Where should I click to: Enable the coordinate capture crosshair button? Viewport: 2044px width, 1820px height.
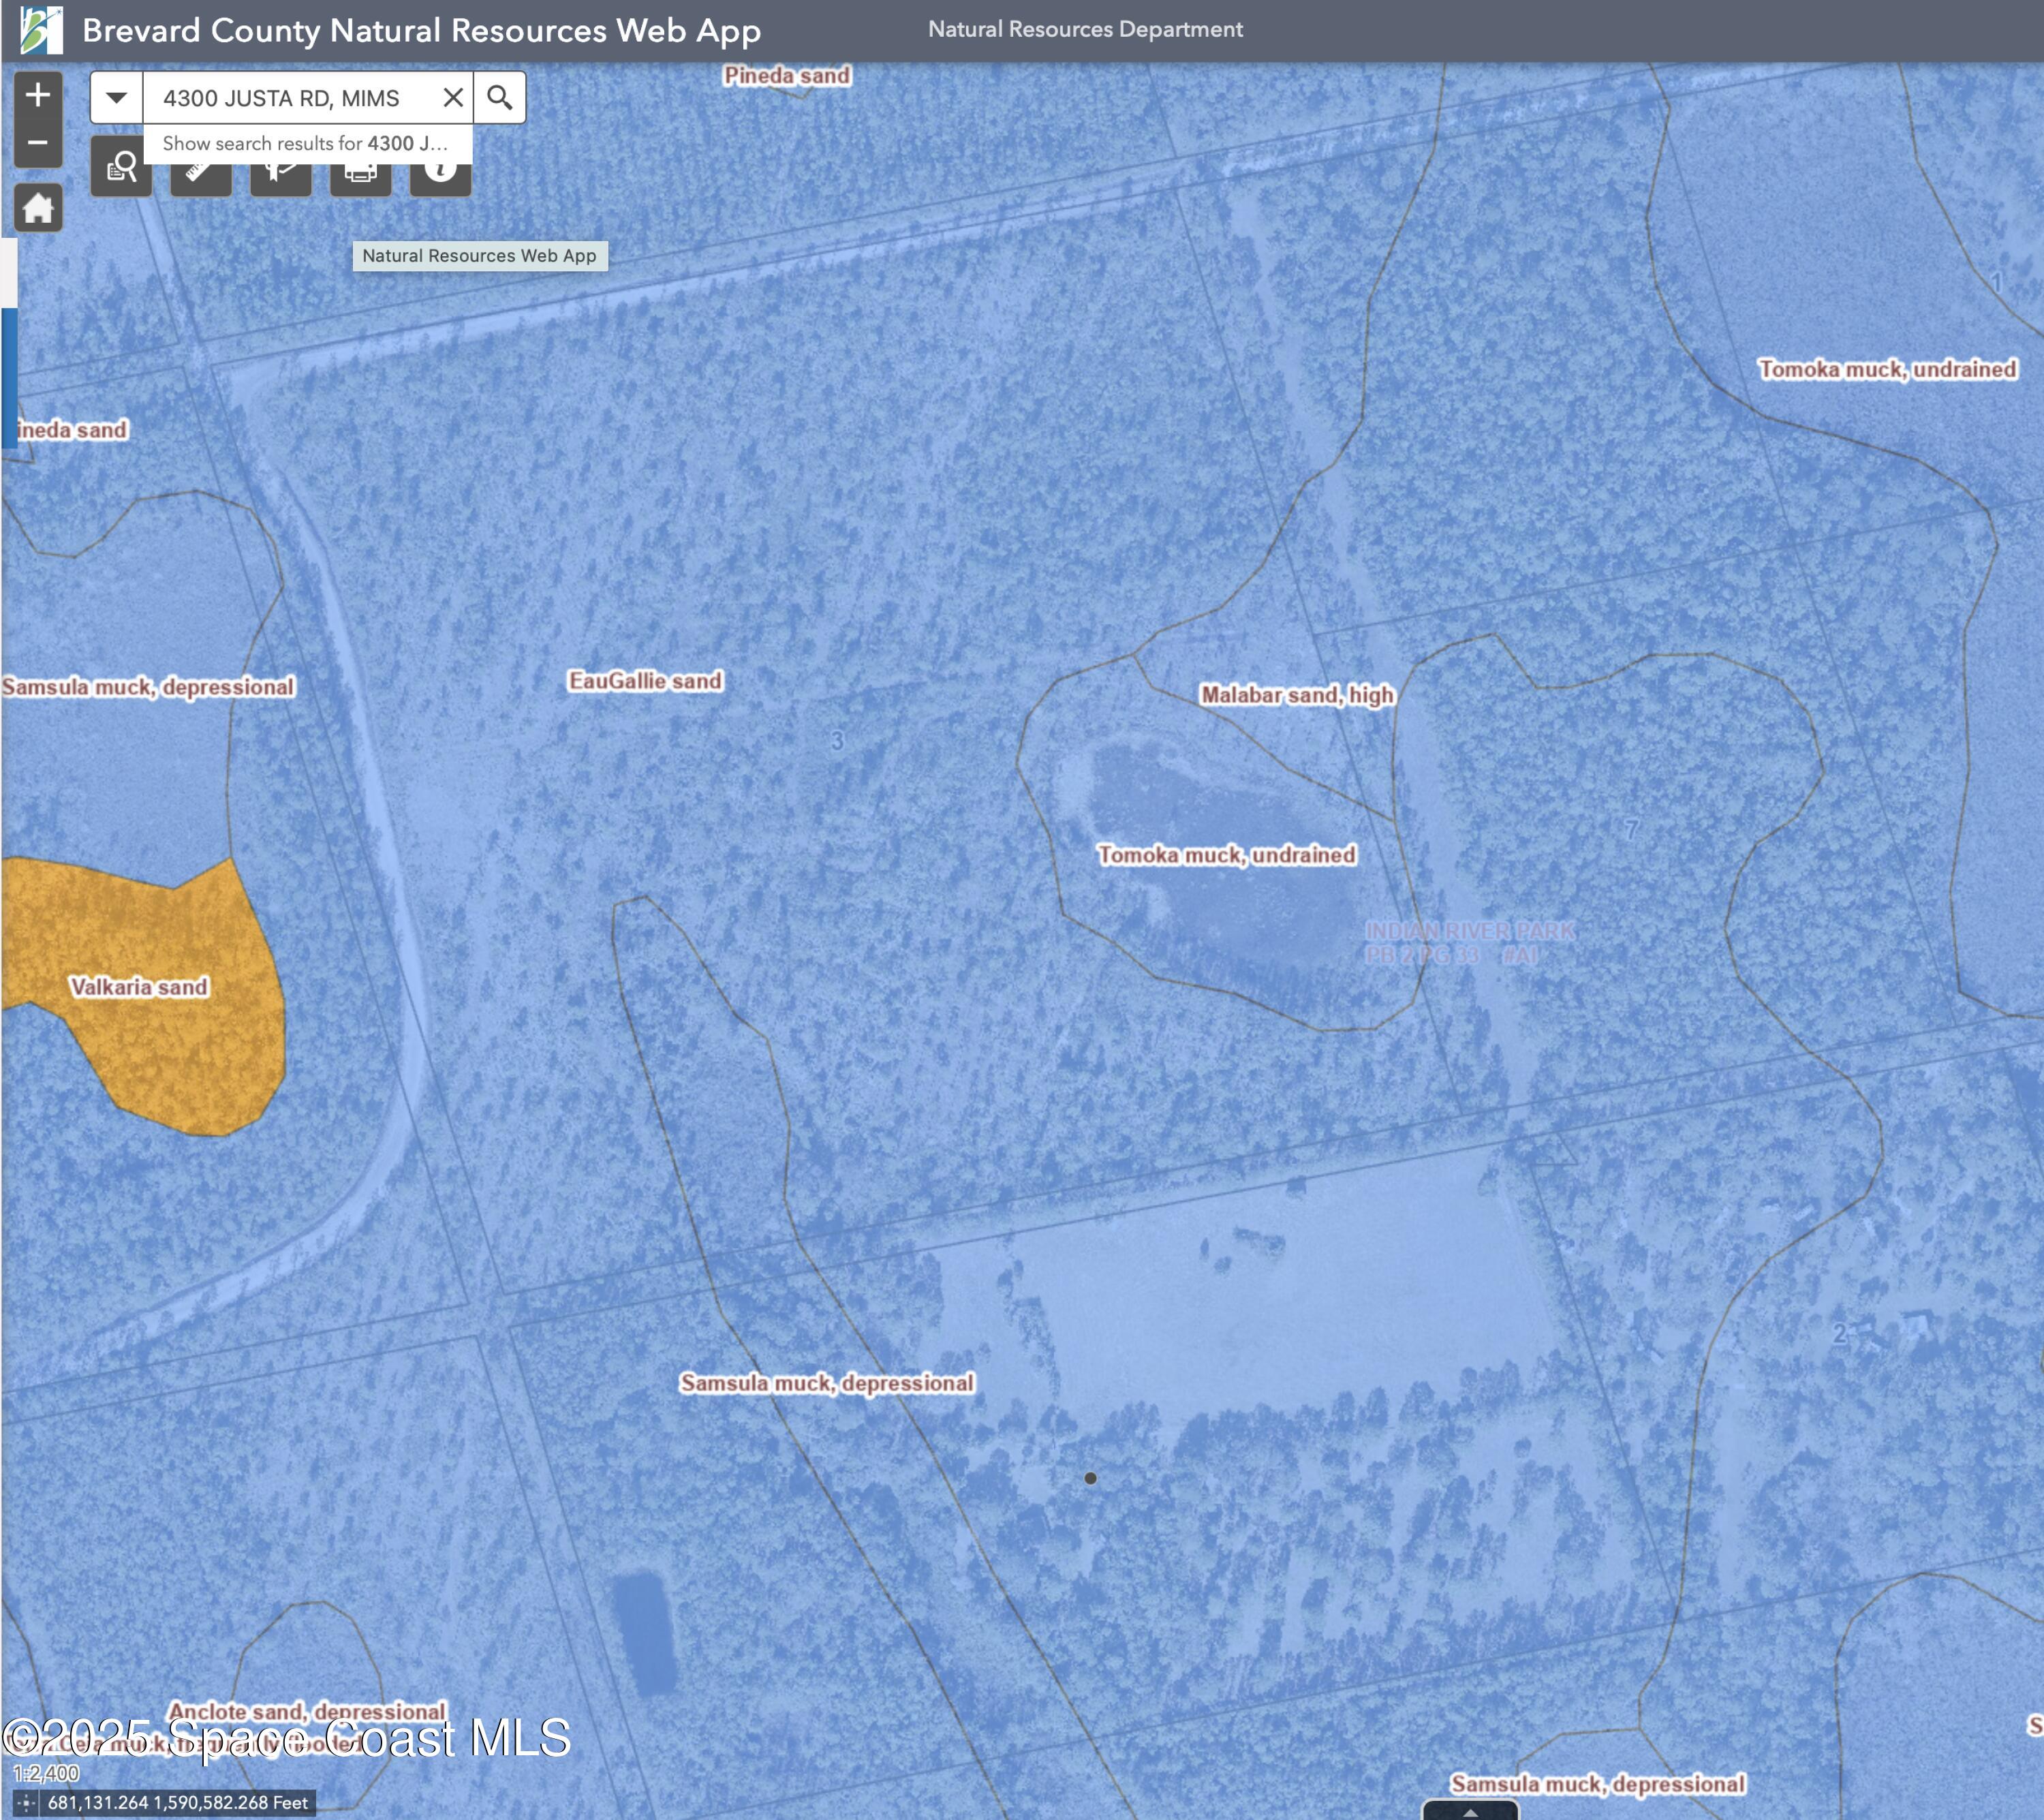[26, 1803]
